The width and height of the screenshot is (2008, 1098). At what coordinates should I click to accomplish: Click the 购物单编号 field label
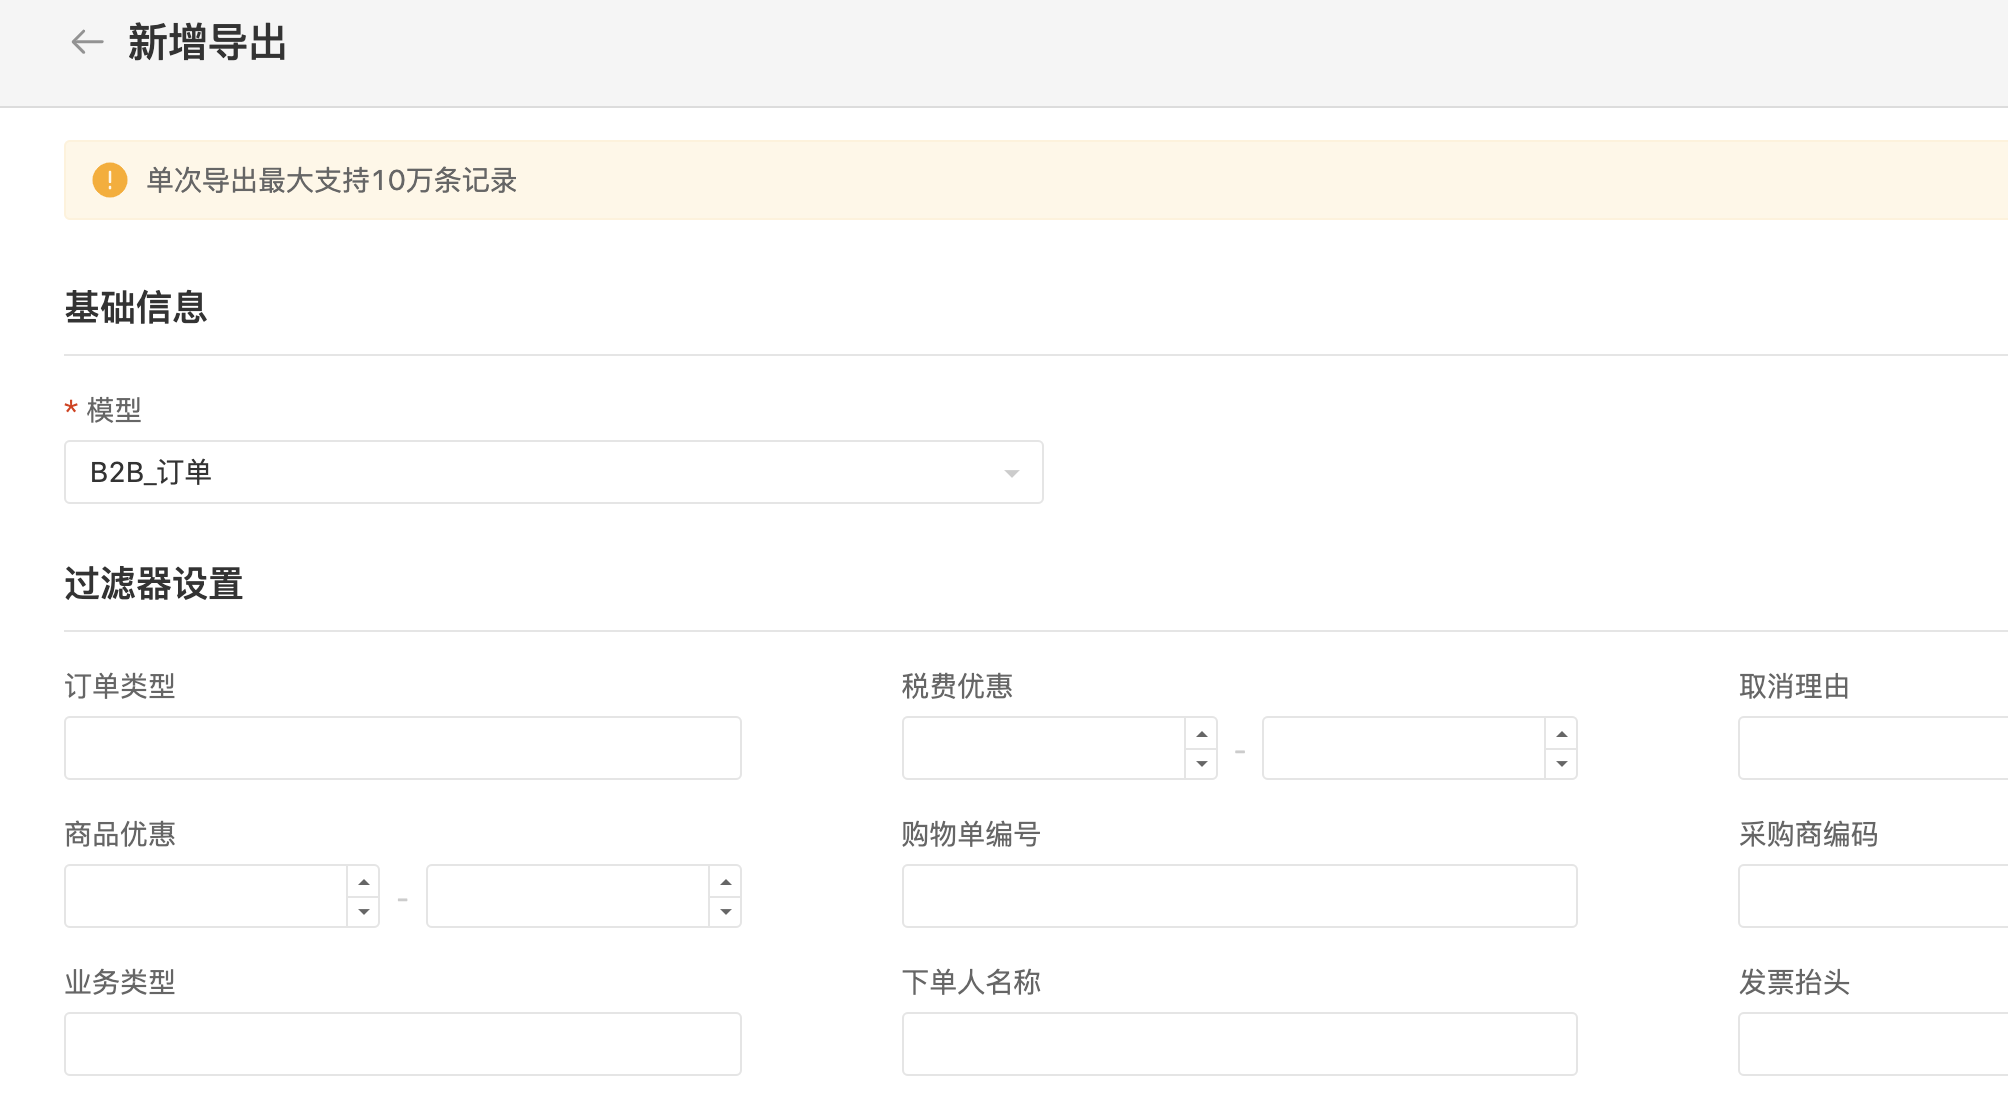(971, 834)
